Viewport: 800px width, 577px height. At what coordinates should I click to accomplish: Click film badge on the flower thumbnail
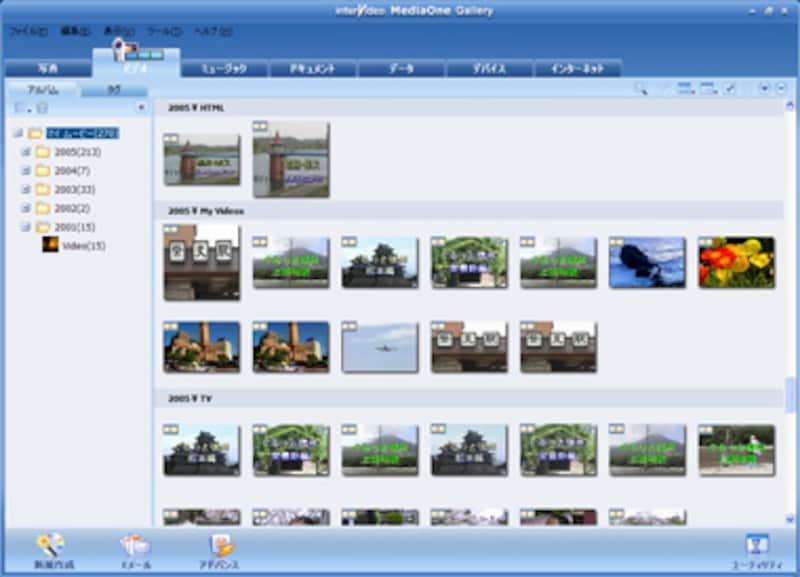pos(706,242)
